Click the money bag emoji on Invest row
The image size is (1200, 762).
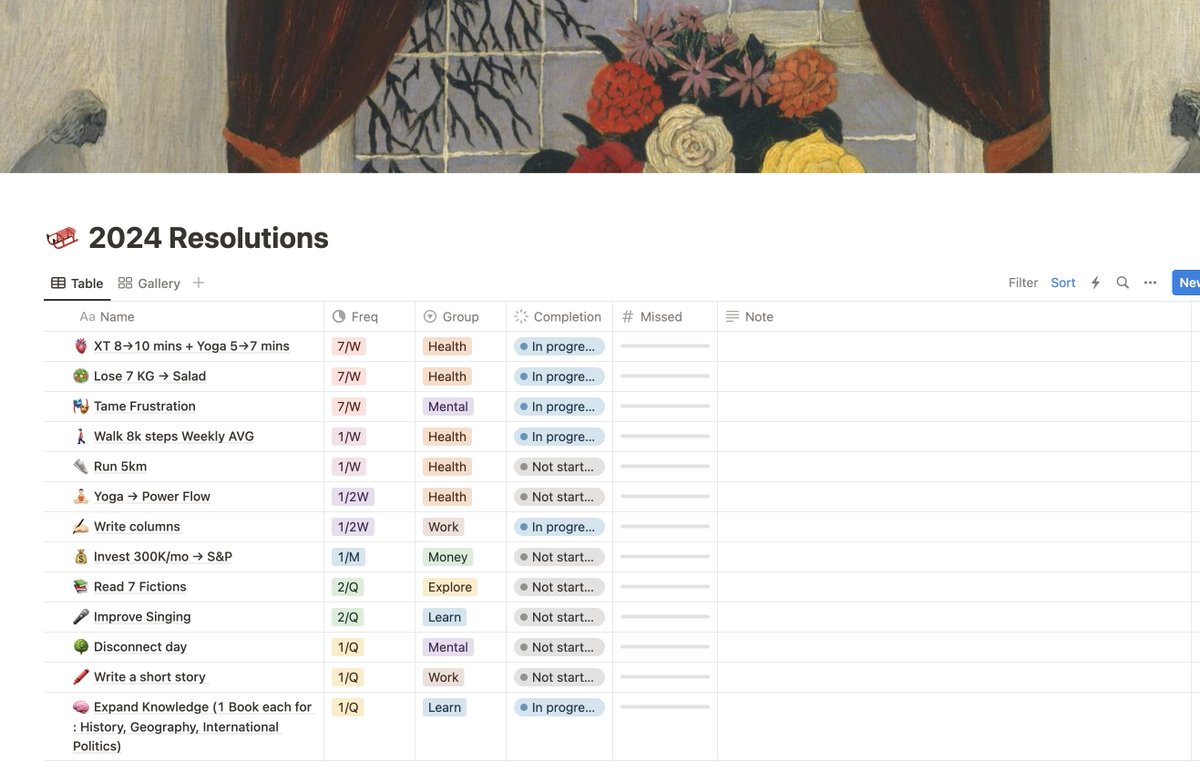pyautogui.click(x=81, y=556)
